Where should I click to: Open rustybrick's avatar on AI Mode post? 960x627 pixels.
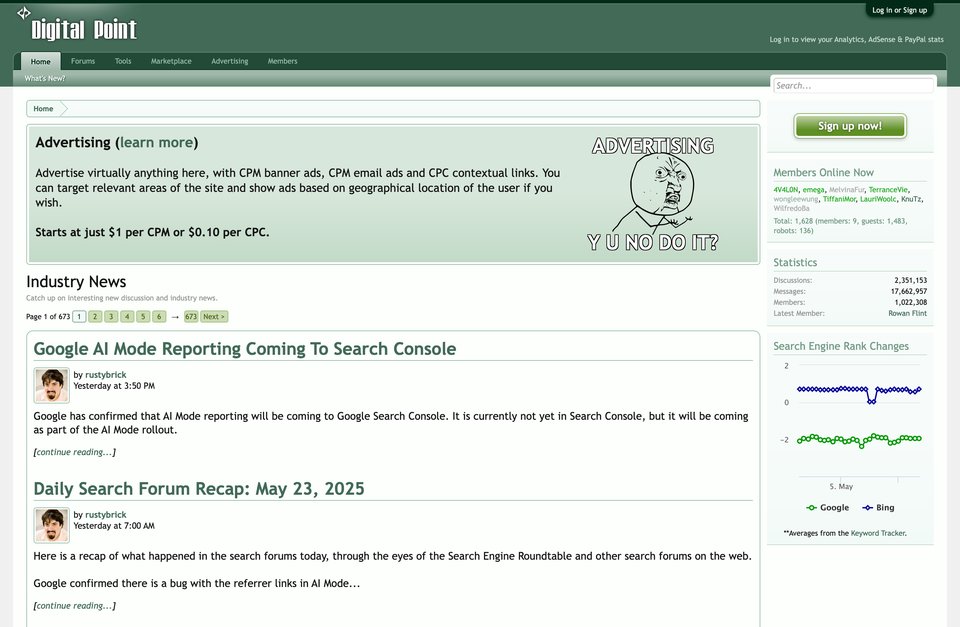pos(51,385)
